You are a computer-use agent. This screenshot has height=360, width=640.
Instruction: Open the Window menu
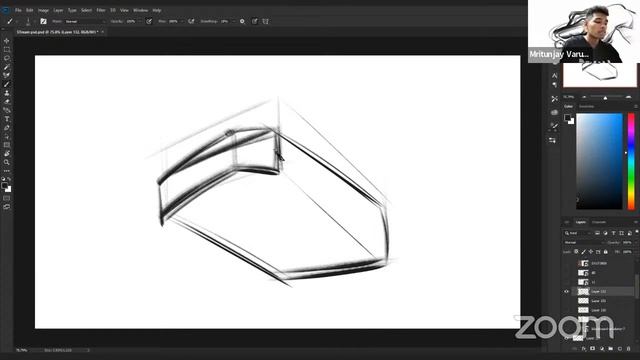(140, 10)
